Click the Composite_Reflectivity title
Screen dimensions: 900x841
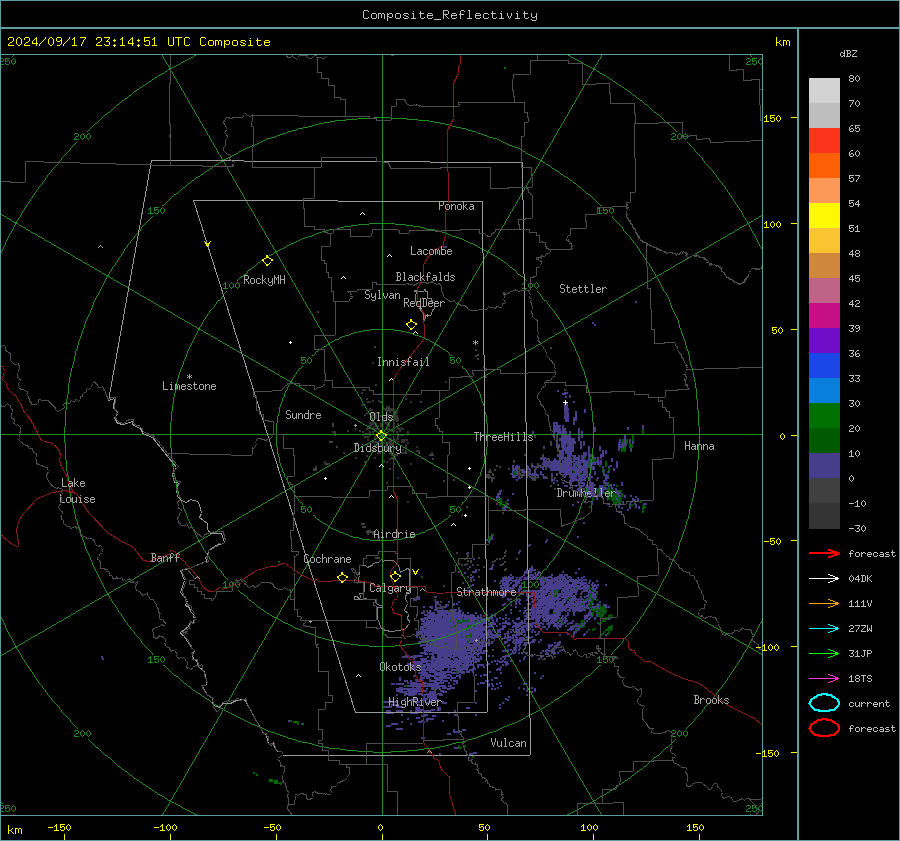[x=450, y=15]
